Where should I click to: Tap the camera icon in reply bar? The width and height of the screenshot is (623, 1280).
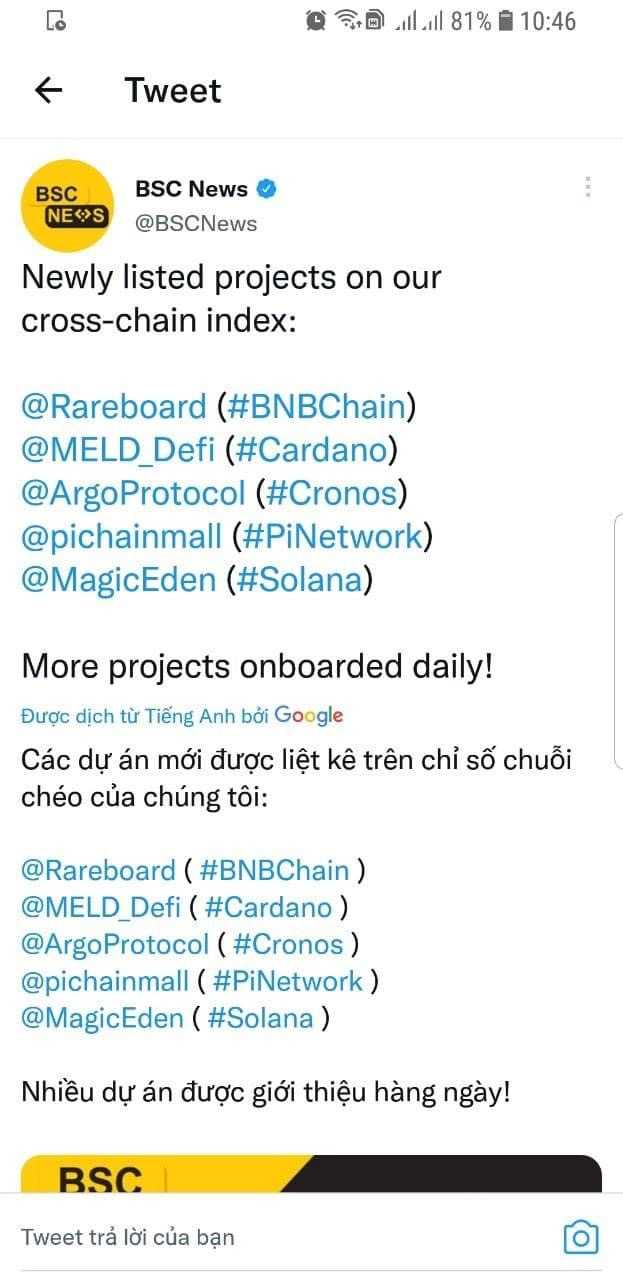[x=581, y=1237]
